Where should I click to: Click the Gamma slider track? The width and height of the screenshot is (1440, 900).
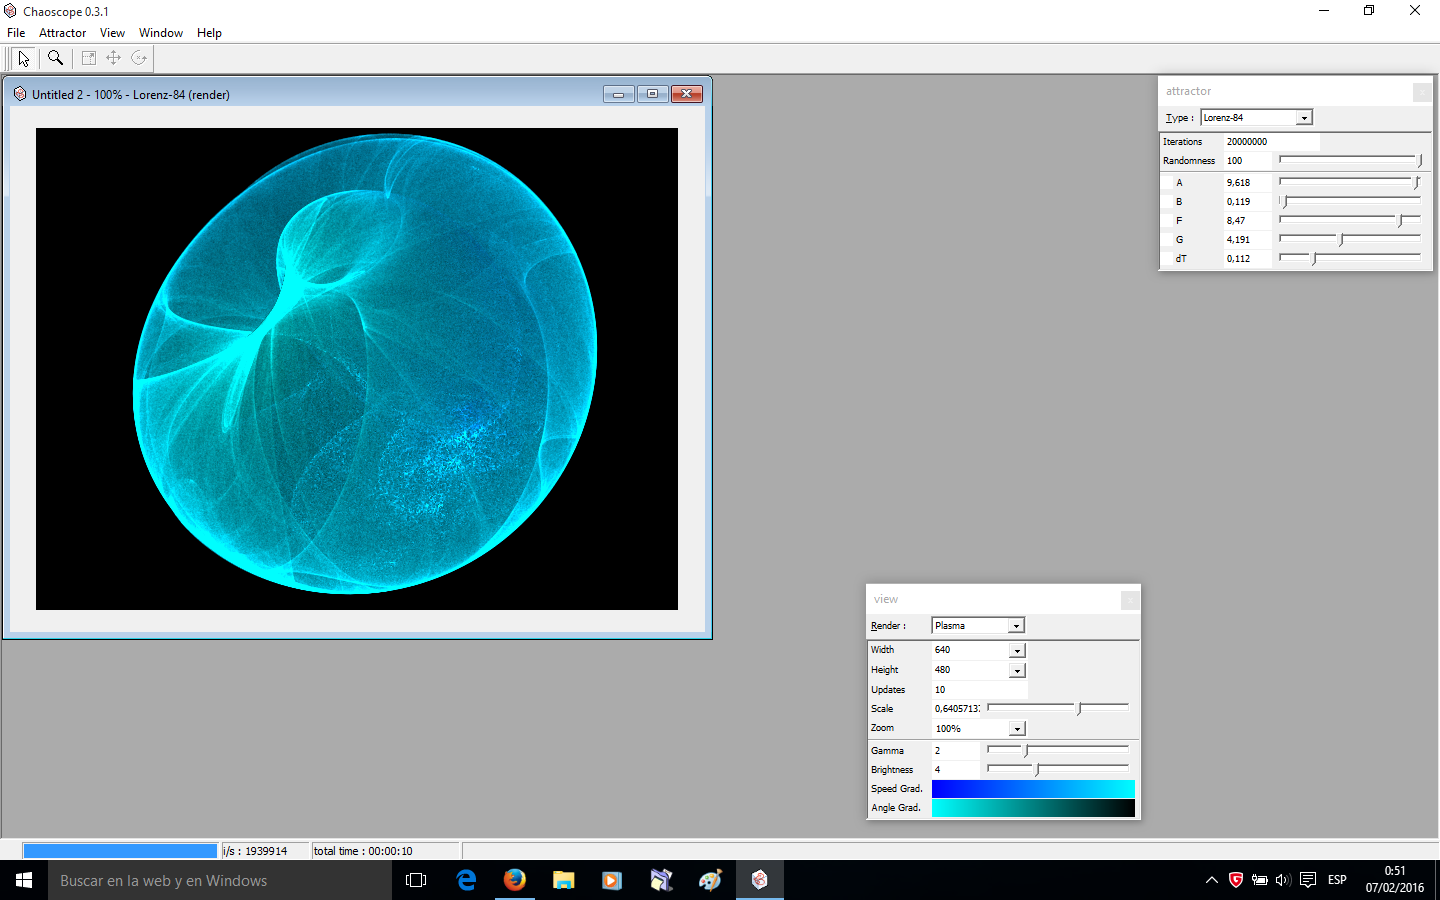[x=1057, y=749]
